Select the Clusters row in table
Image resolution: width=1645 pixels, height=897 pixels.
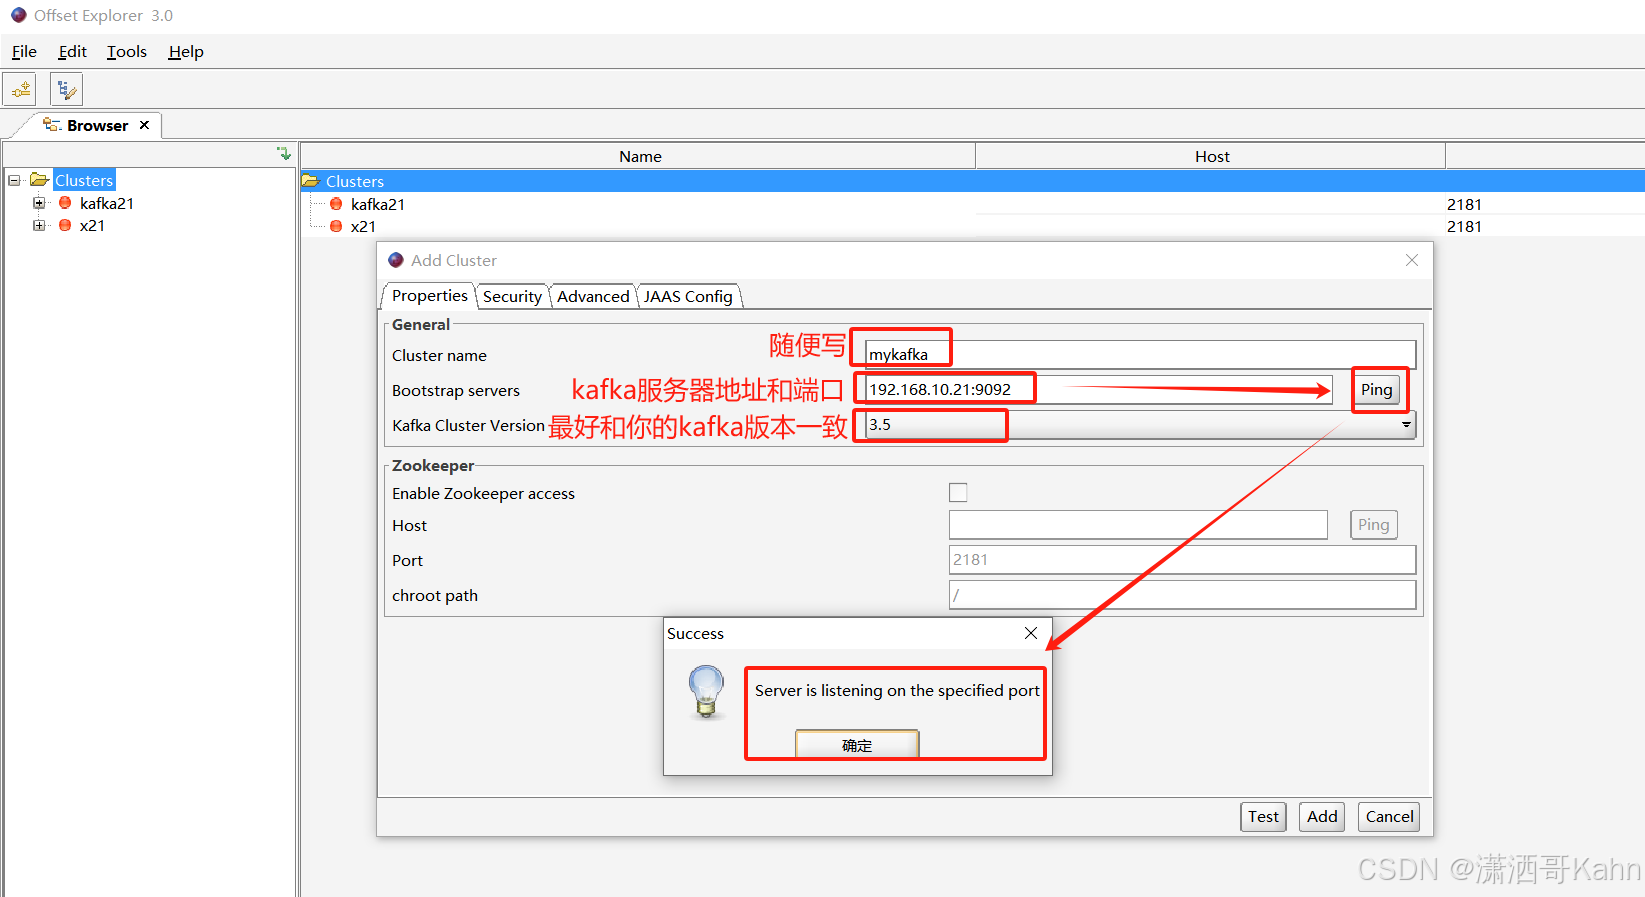[972, 181]
